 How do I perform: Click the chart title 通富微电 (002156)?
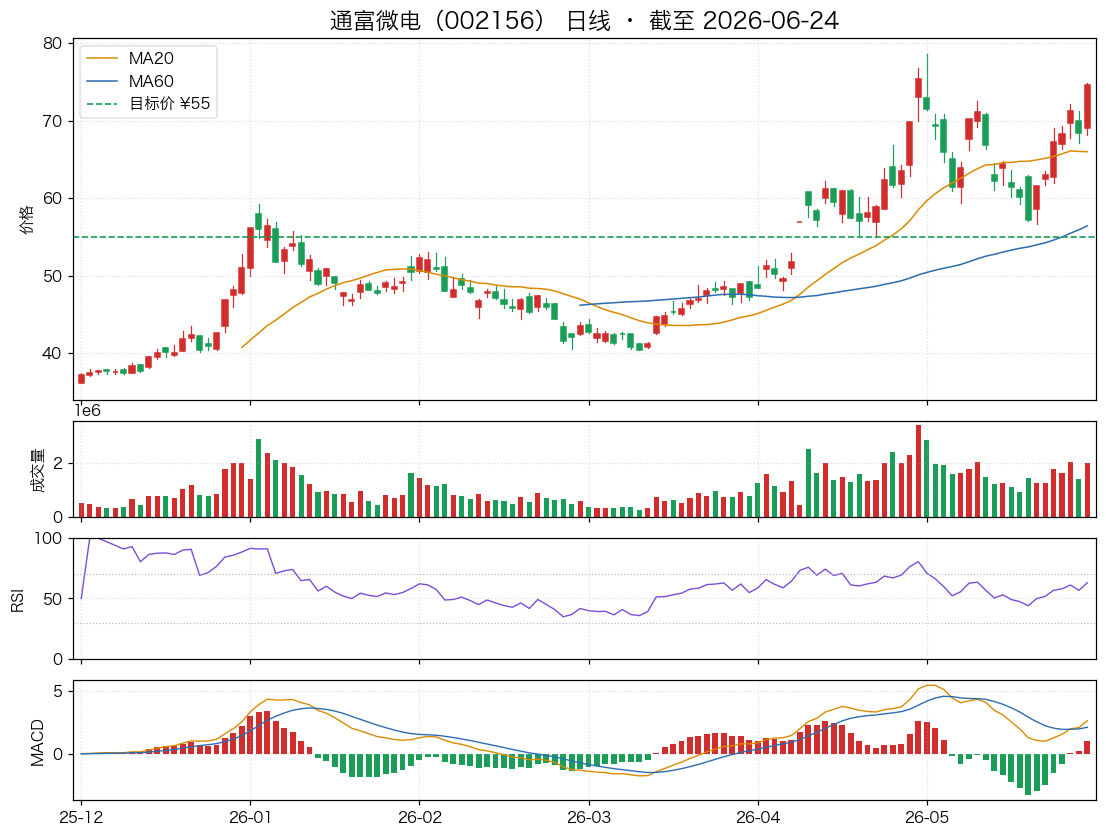click(584, 20)
